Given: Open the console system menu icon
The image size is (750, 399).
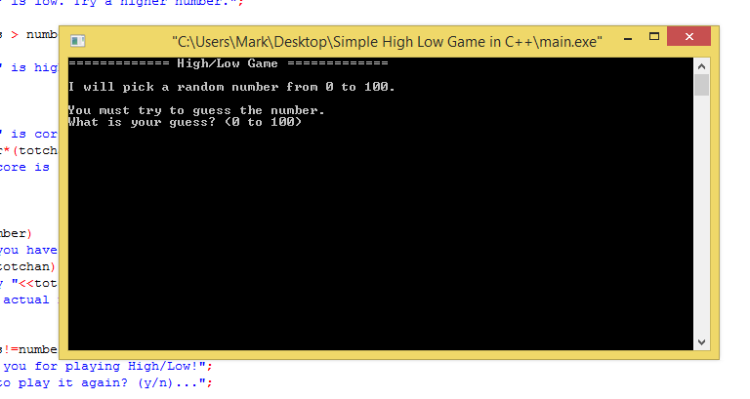Looking at the screenshot, I should point(77,41).
